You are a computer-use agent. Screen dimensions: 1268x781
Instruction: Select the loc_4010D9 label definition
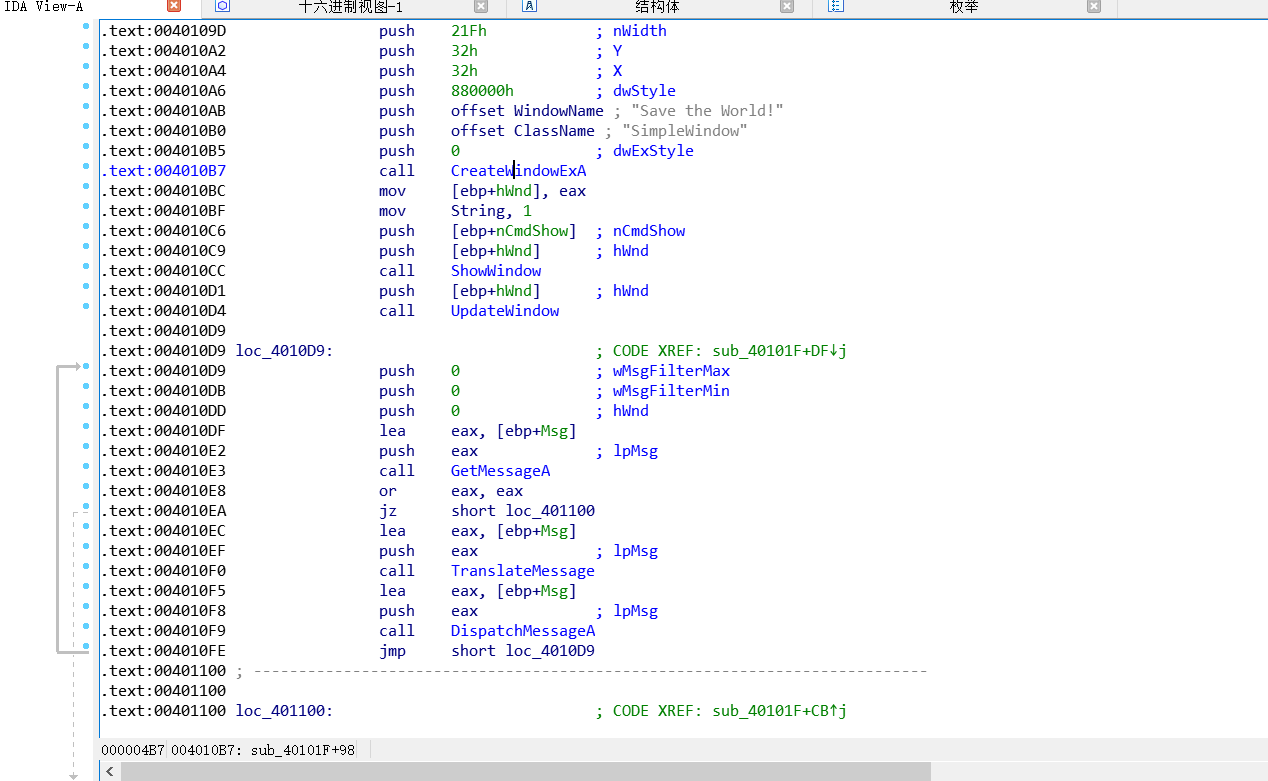(x=284, y=351)
